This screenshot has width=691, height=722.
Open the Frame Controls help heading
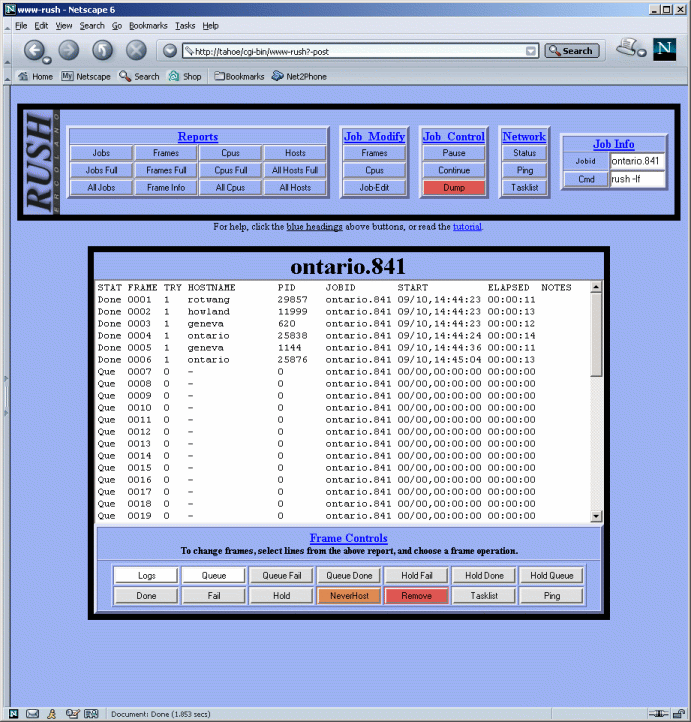click(348, 538)
